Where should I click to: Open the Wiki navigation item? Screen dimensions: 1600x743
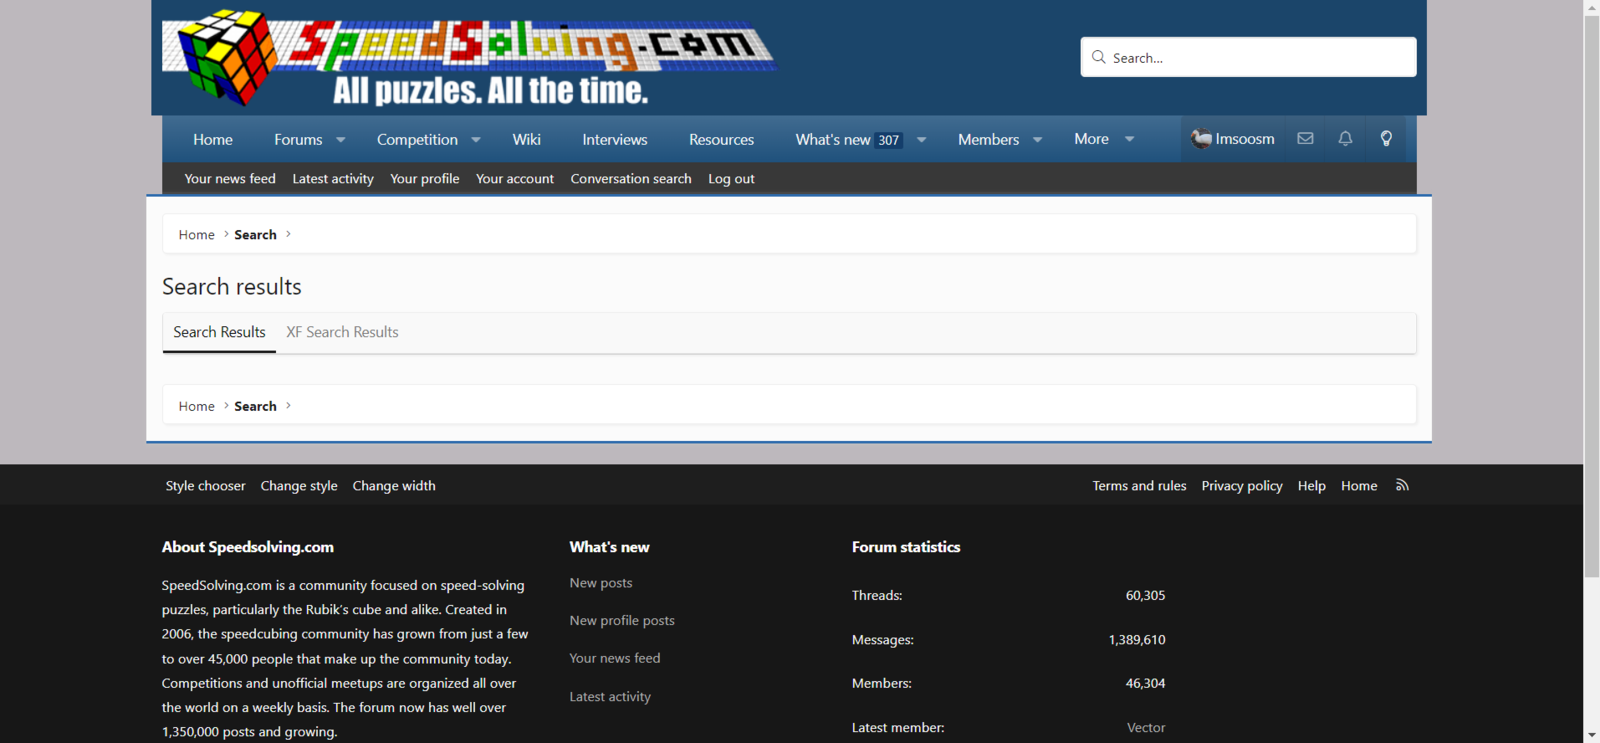coord(526,140)
